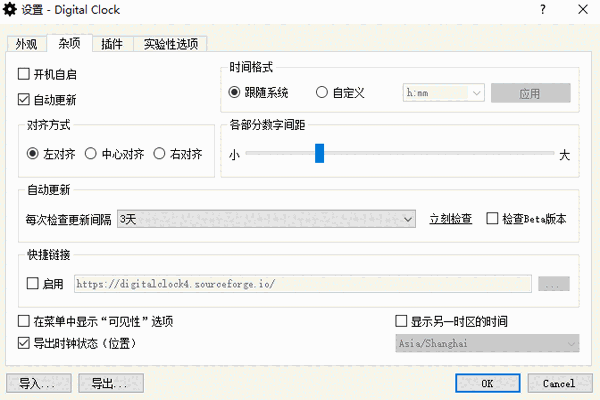Viewport: 600px width, 400px height.
Task: Open the h:mm time format dropdown
Action: 443,93
